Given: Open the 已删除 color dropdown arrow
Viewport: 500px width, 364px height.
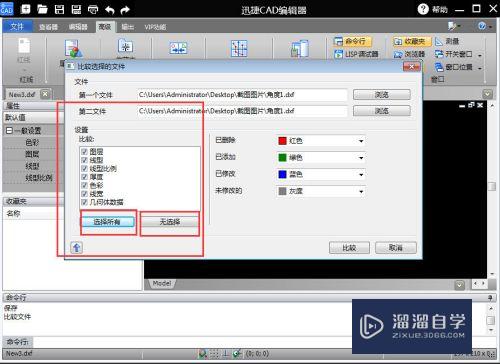Looking at the screenshot, I should tap(361, 141).
